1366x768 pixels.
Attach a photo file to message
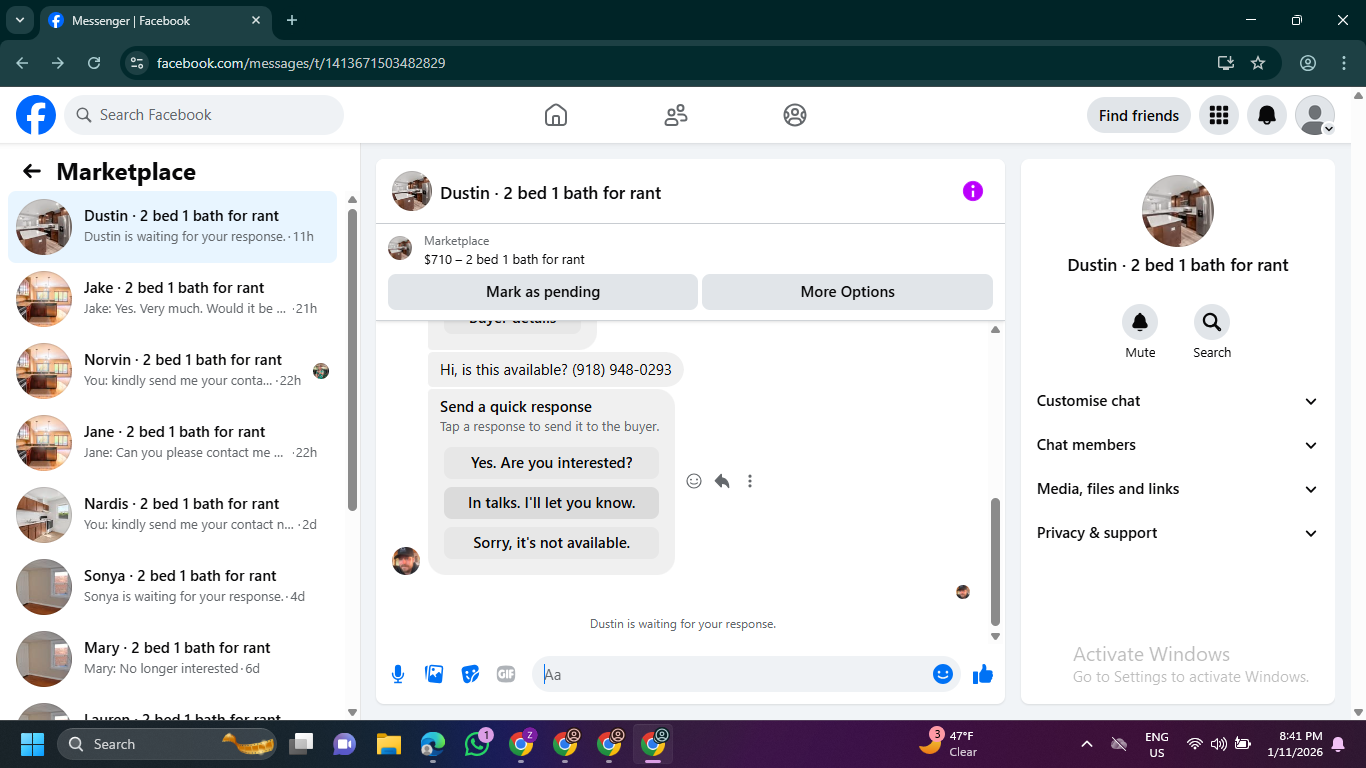[434, 674]
